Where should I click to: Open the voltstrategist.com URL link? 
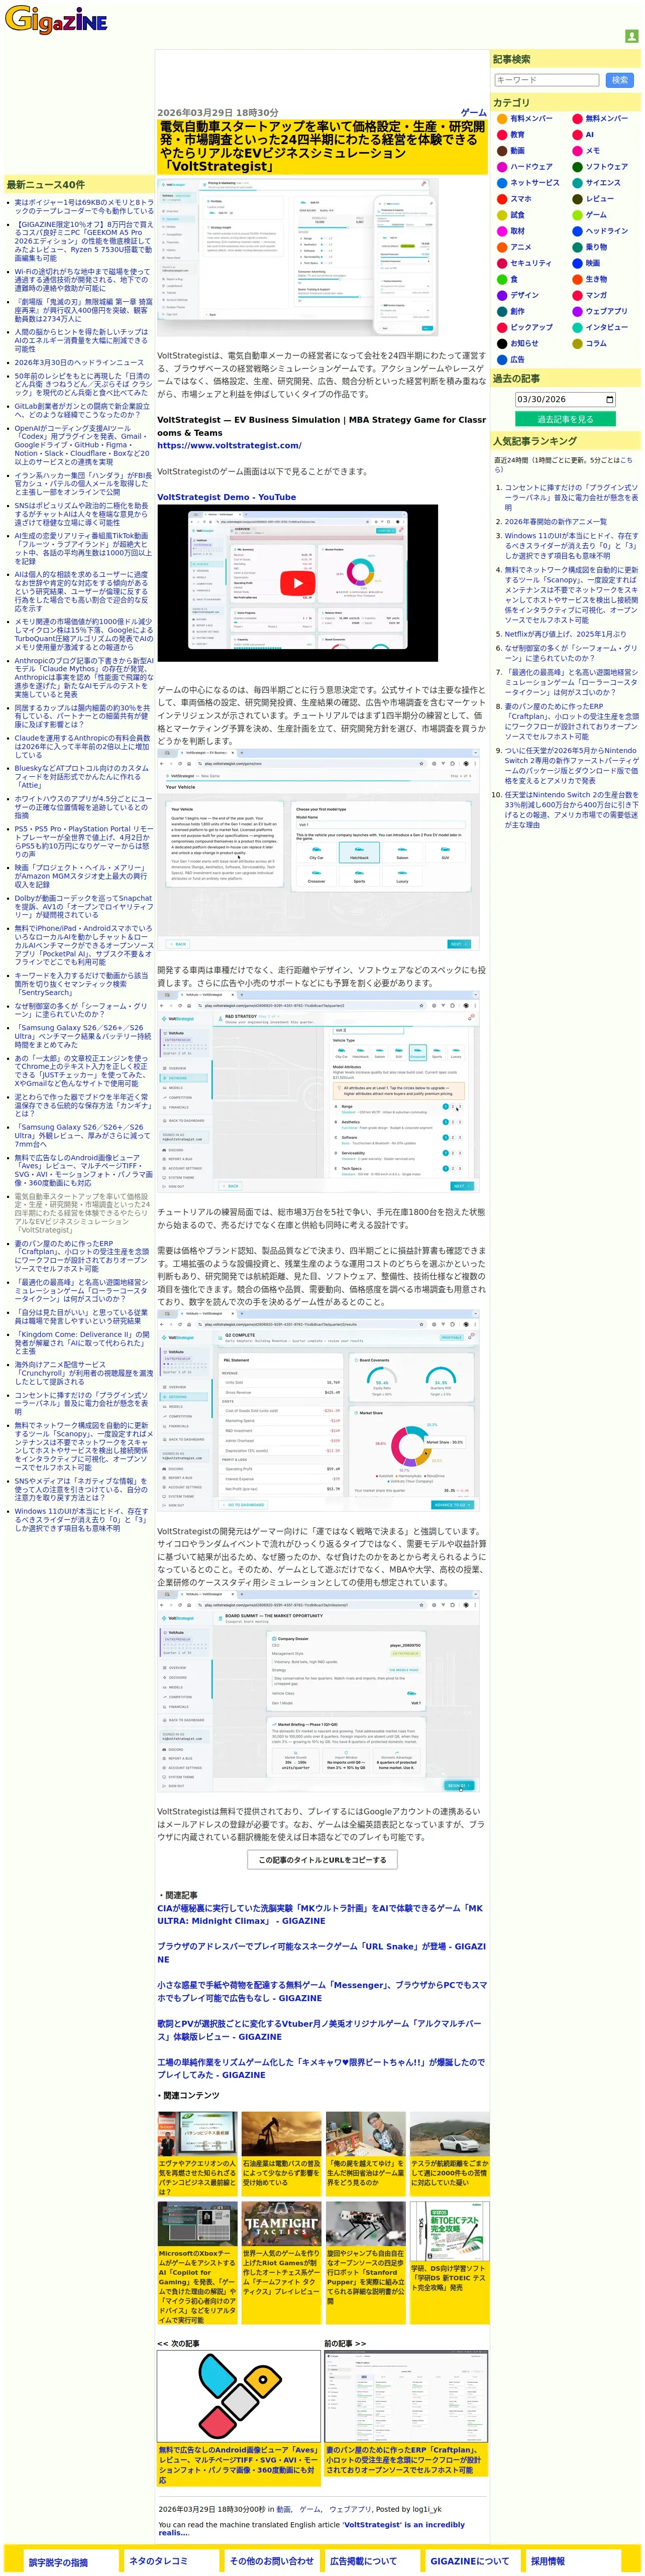click(x=229, y=445)
